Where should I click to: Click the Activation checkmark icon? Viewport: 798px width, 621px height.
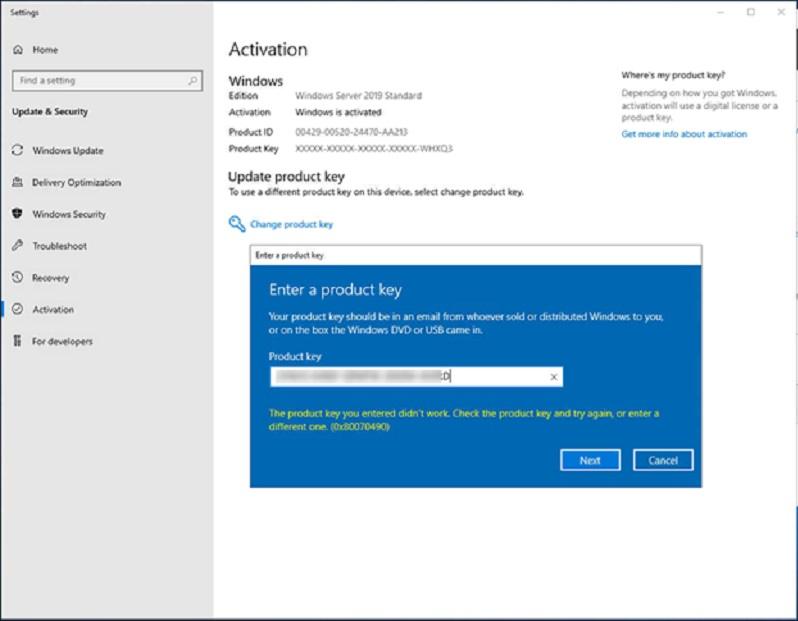[x=17, y=310]
